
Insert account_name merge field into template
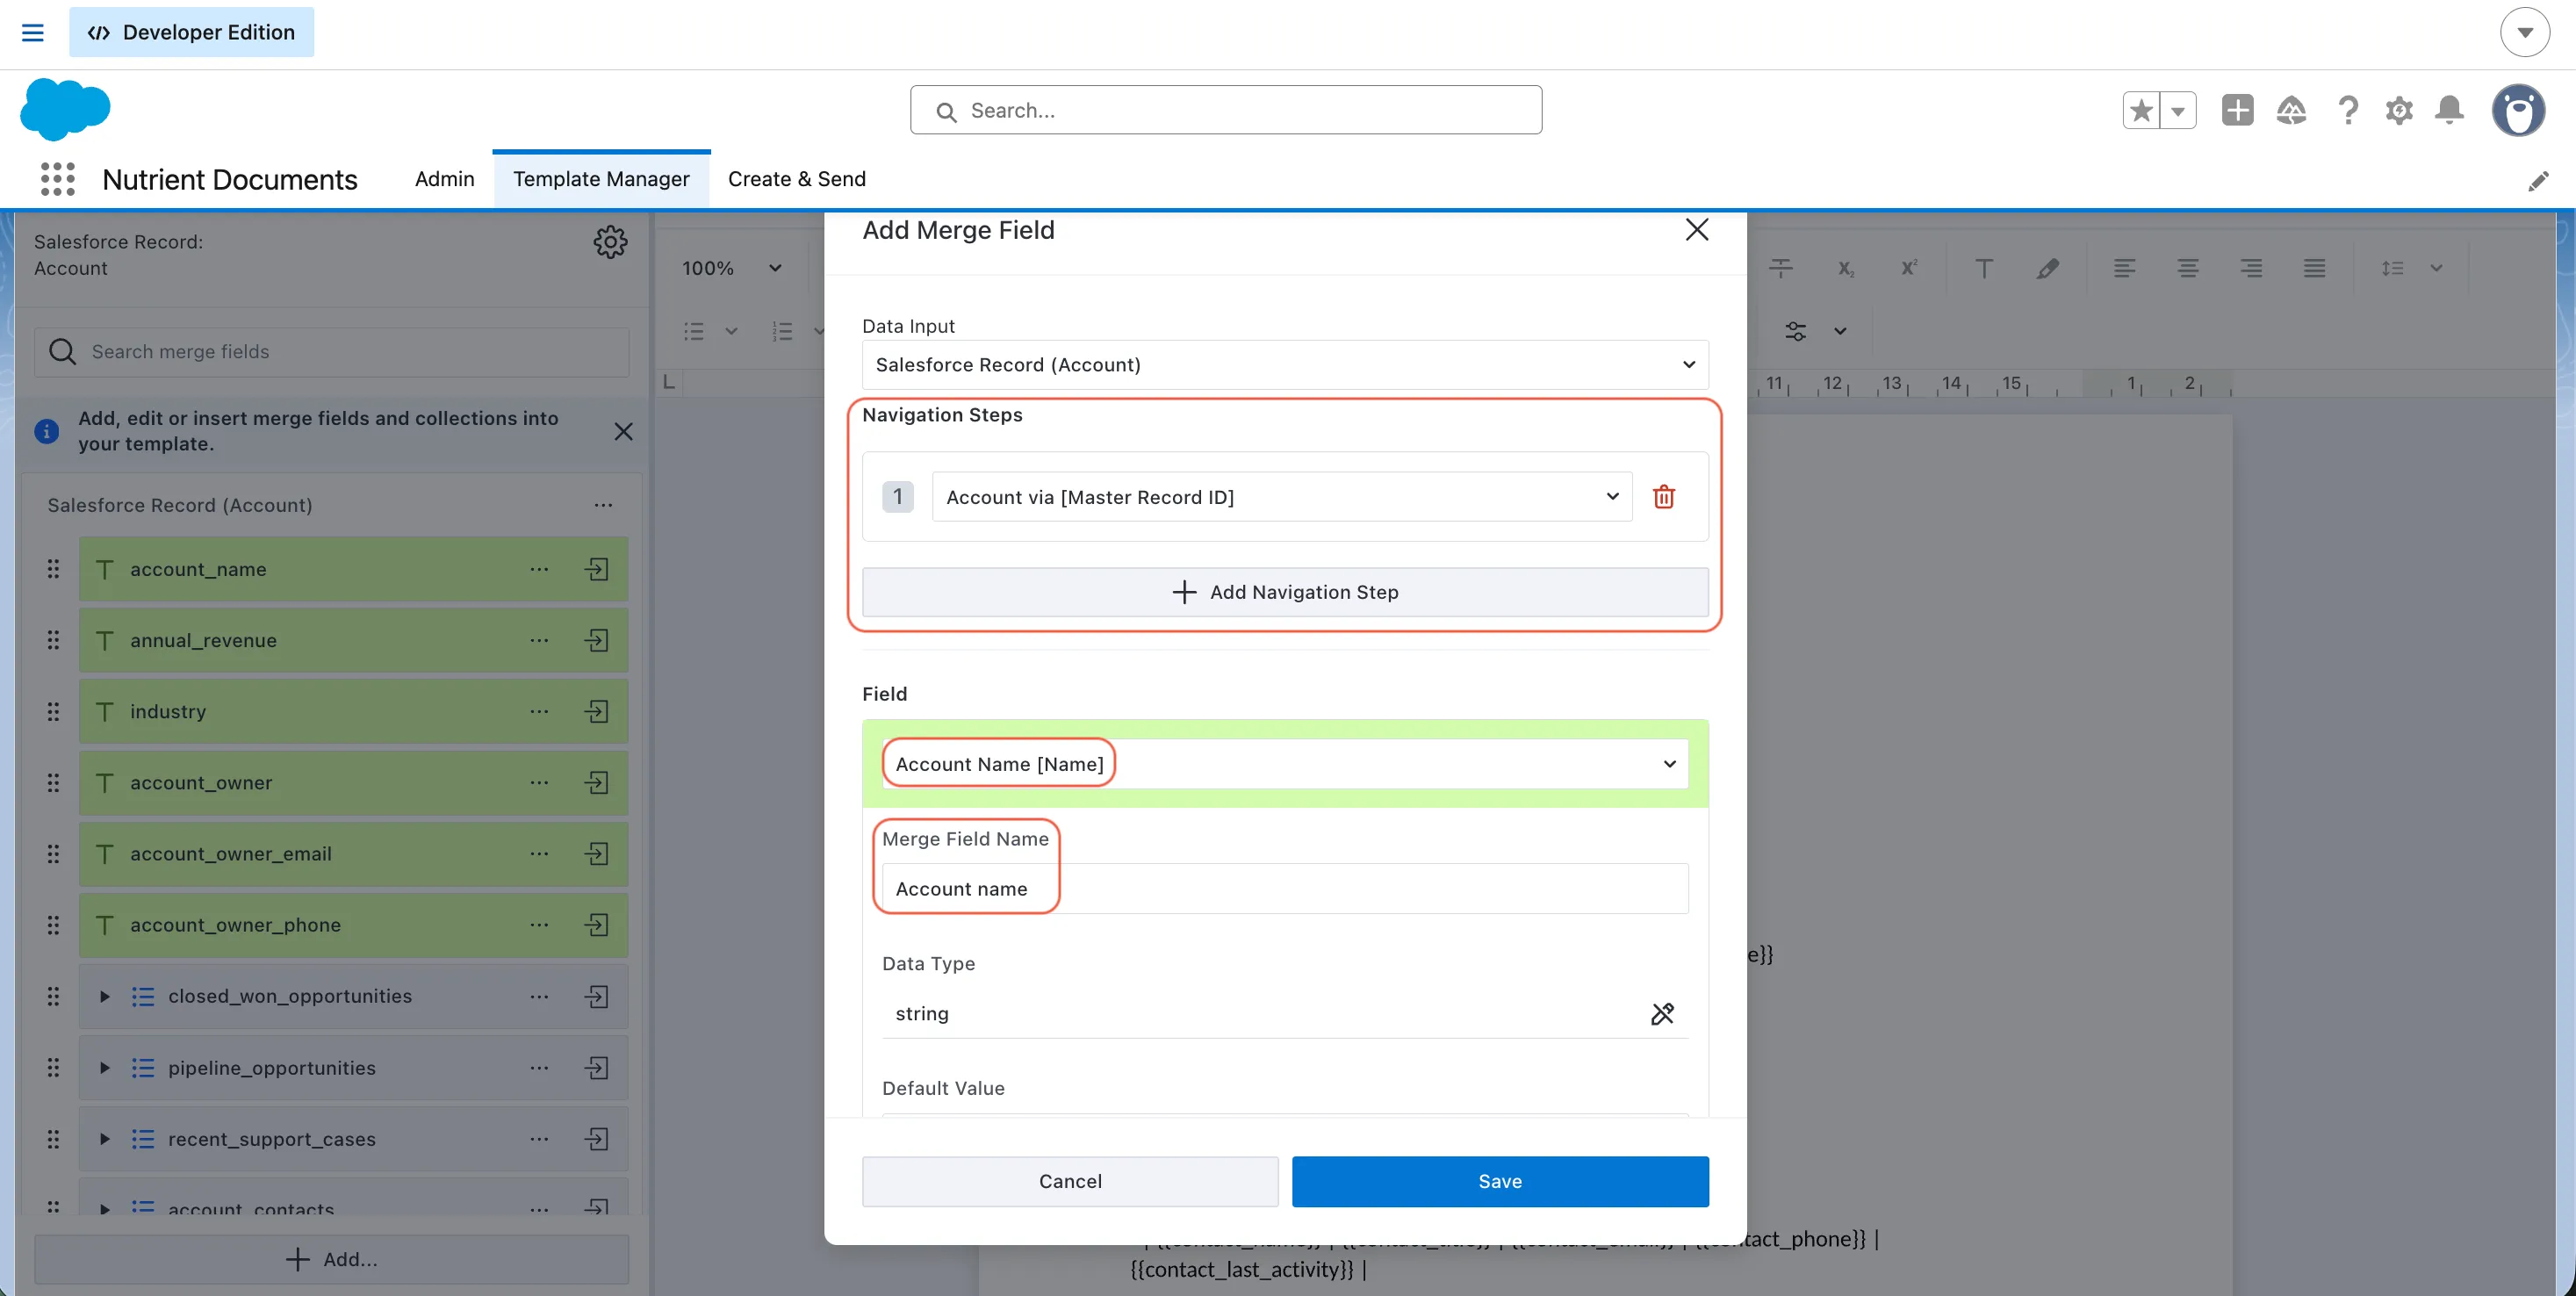pos(597,569)
